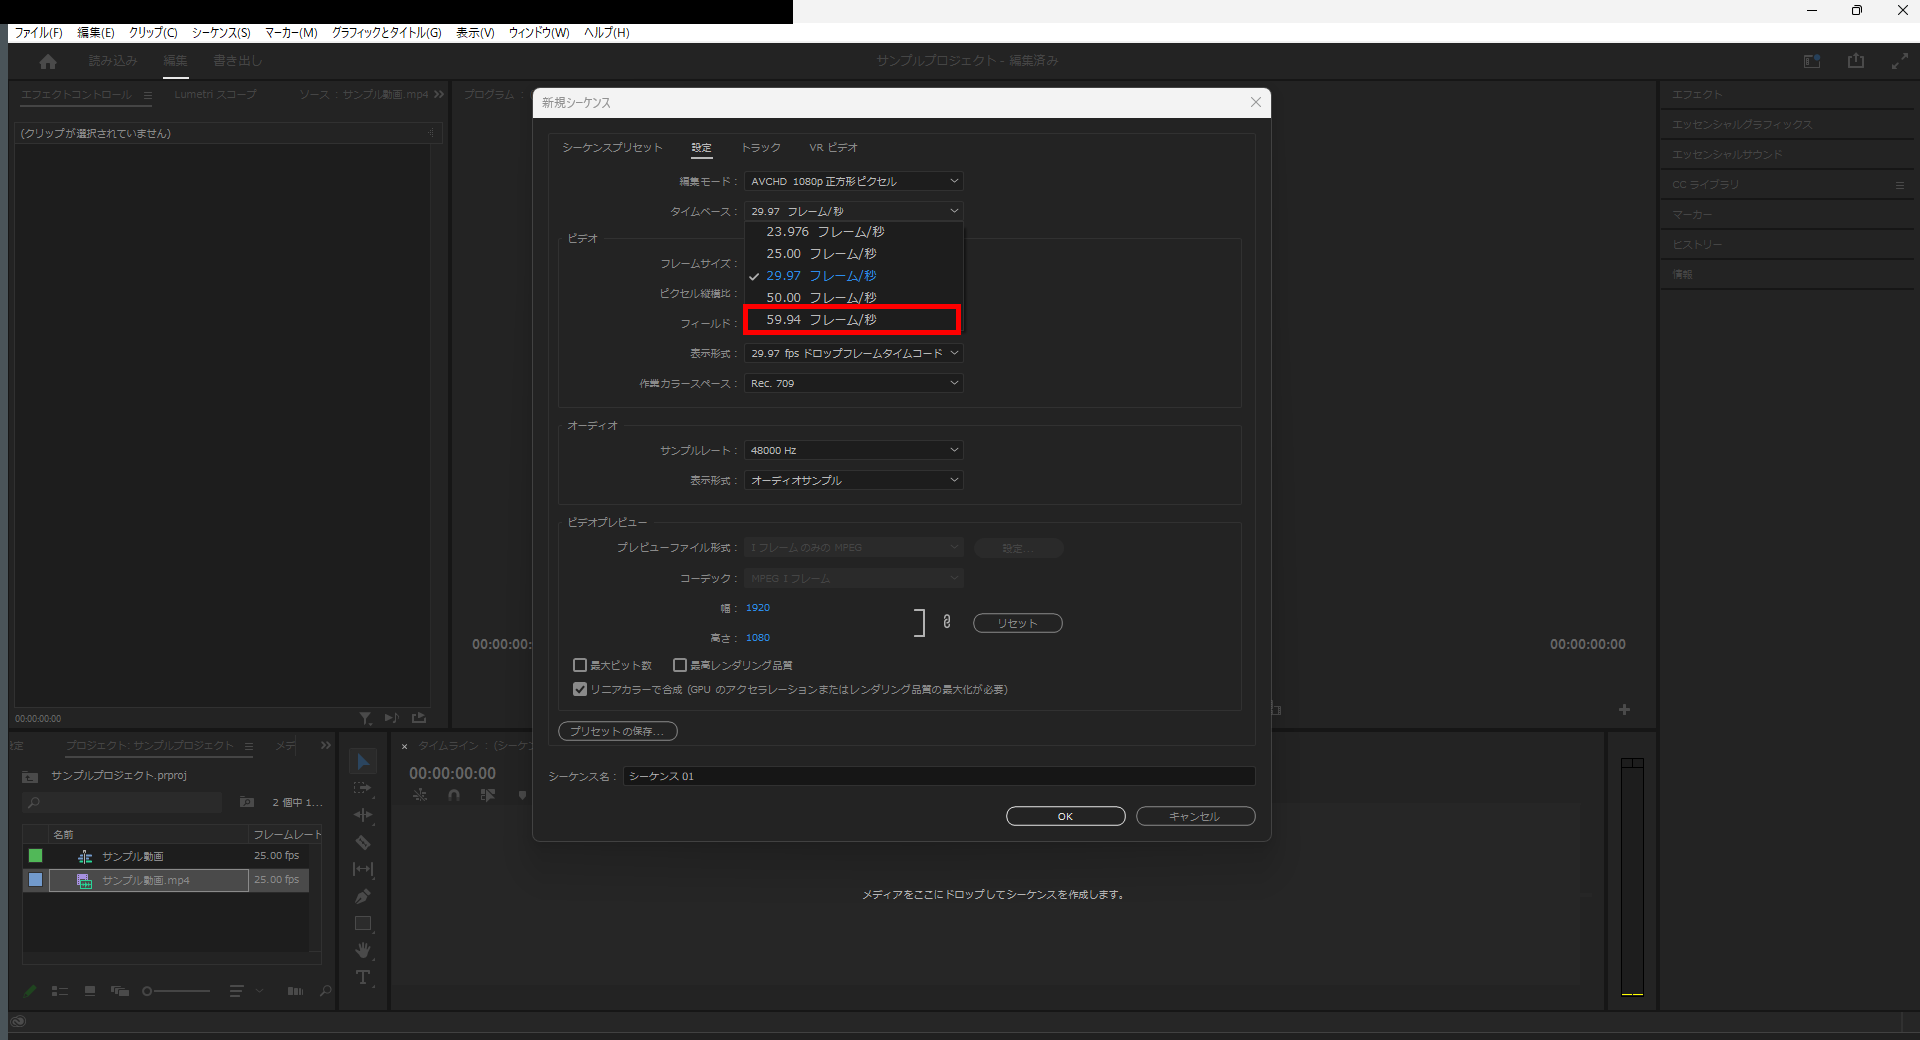Click the home icon in the header
Viewport: 1920px width, 1040px height.
pos(48,62)
